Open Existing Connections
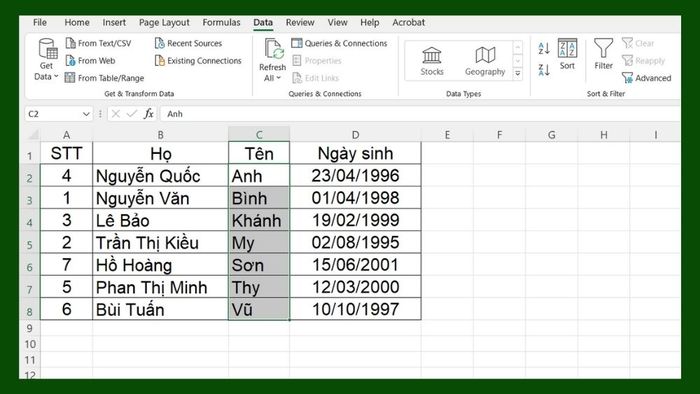Image resolution: width=700 pixels, height=394 pixels. (x=198, y=61)
